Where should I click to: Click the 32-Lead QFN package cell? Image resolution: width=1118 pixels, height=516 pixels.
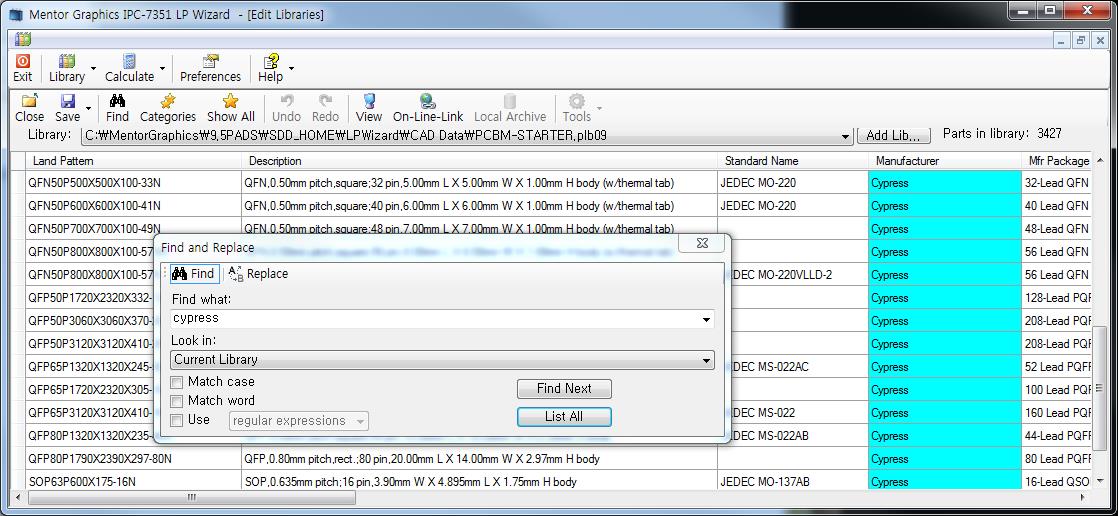pyautogui.click(x=1057, y=183)
